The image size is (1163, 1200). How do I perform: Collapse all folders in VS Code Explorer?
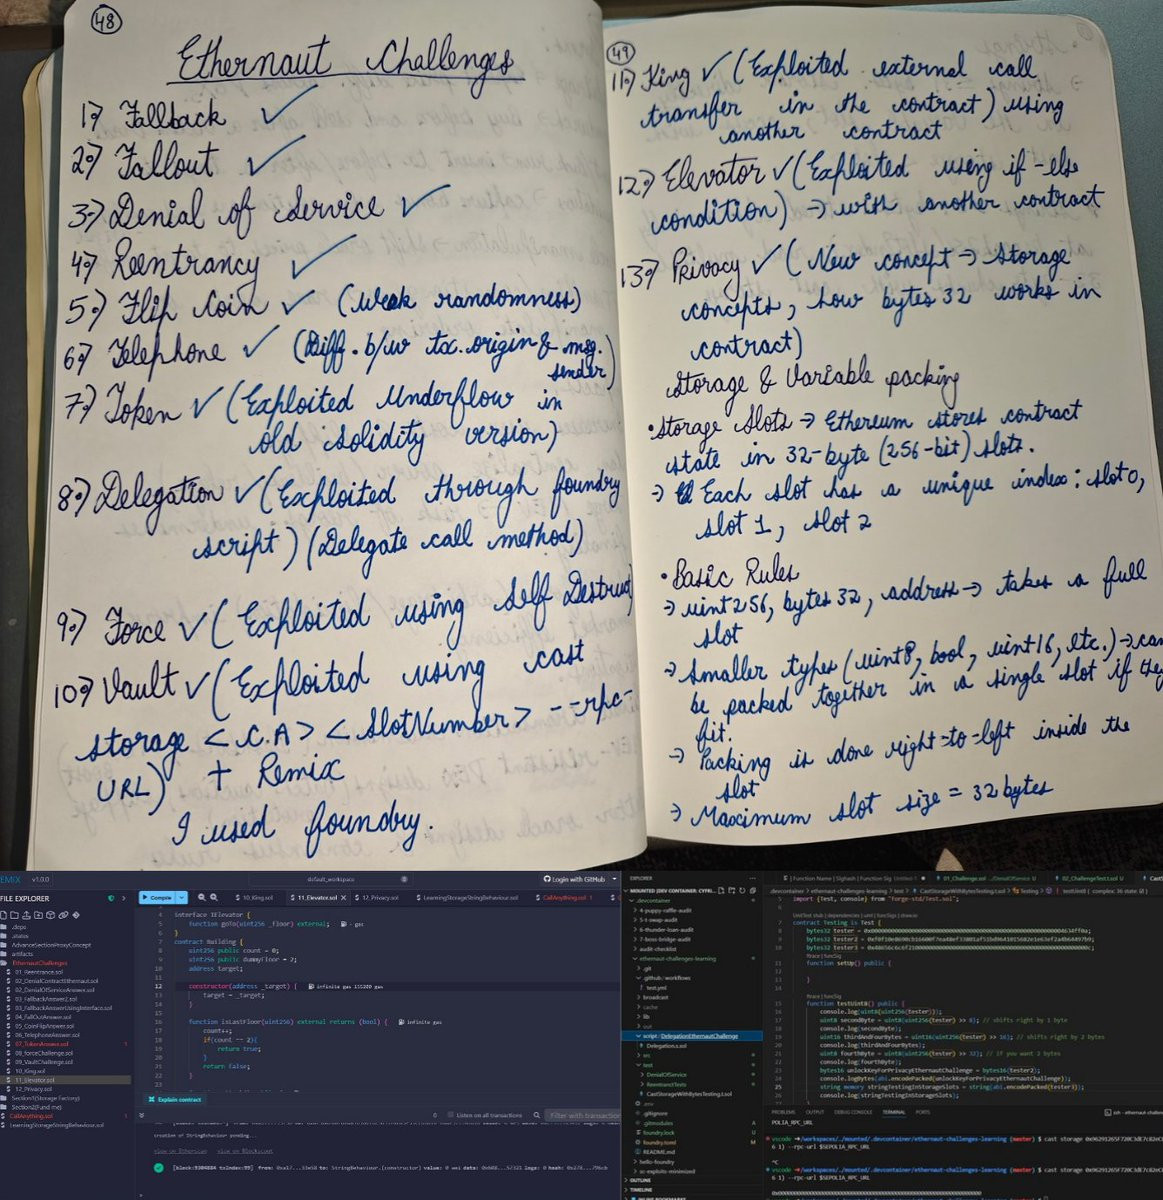pyautogui.click(x=753, y=891)
